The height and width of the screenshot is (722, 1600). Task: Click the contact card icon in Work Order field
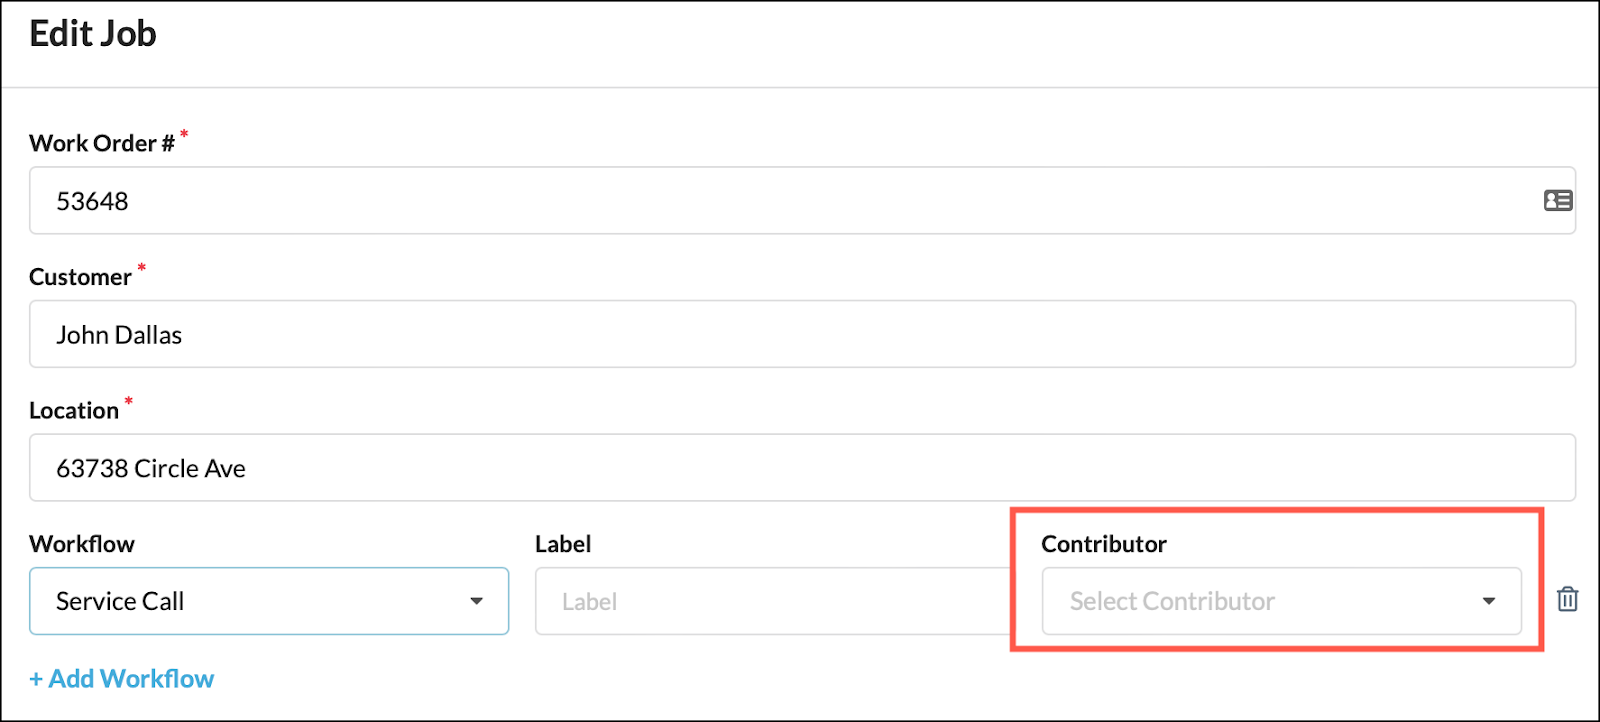point(1557,201)
